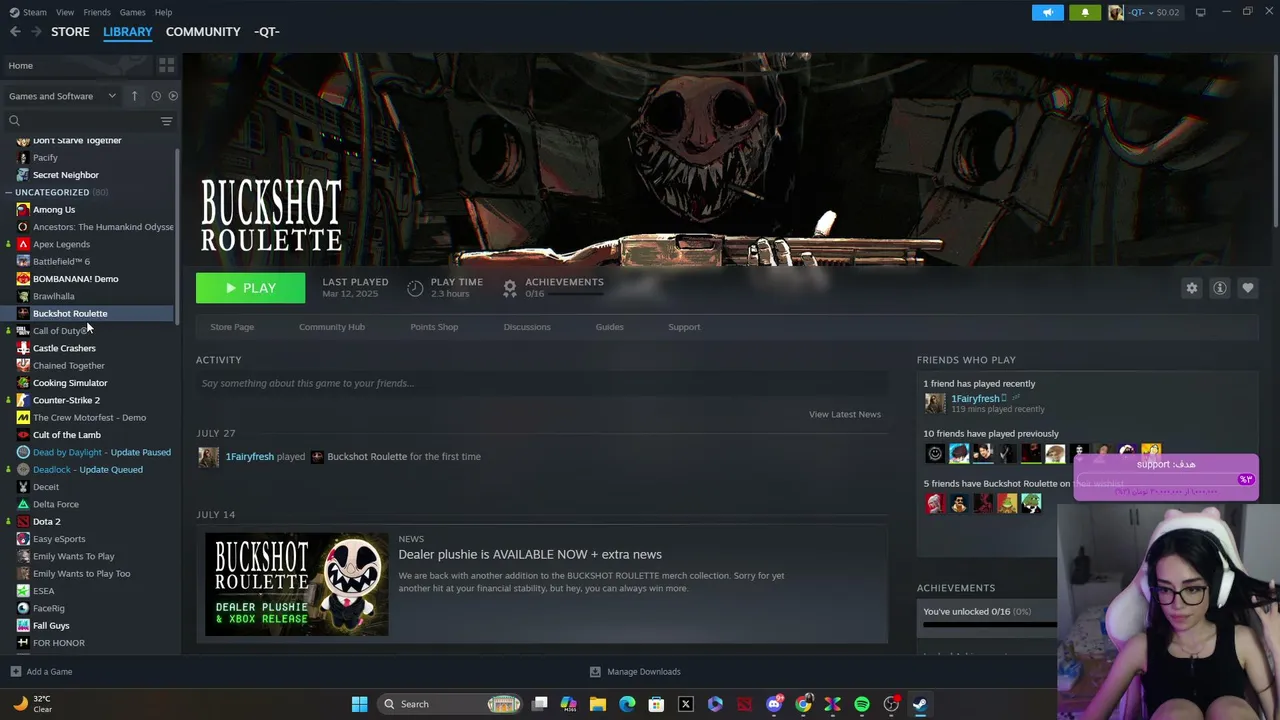
Task: Favorite Buckshot Roulette with heart icon
Action: click(x=1248, y=288)
